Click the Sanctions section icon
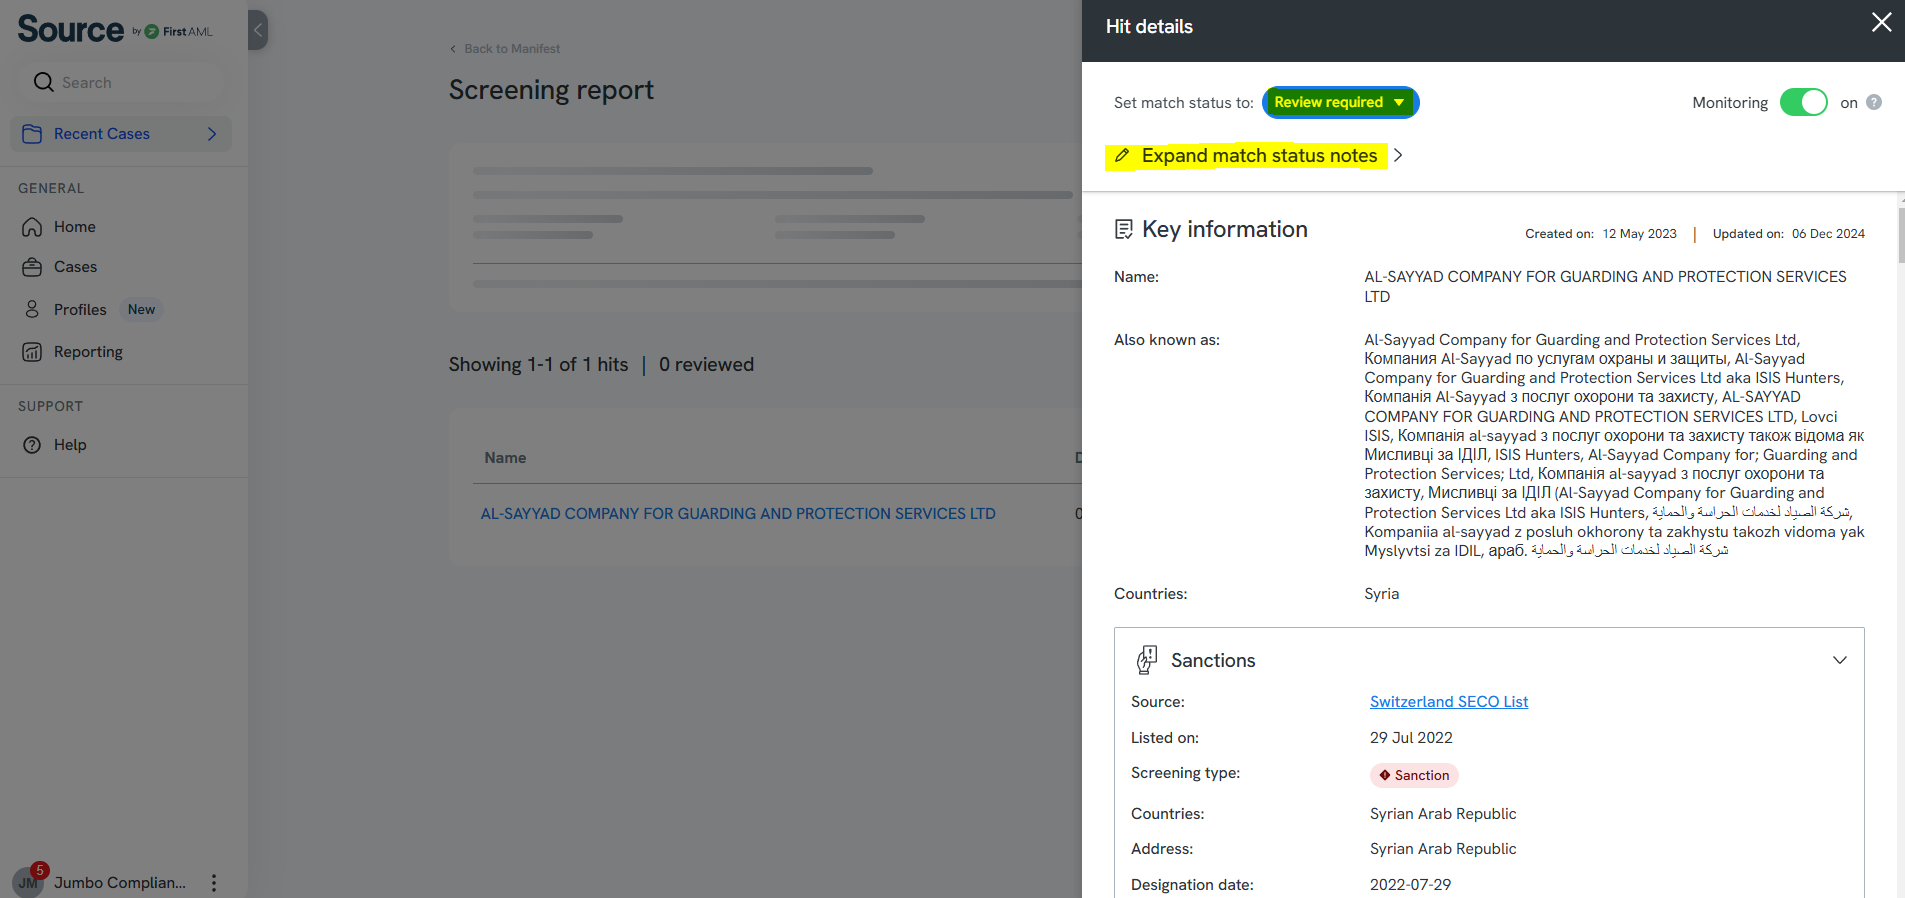The image size is (1905, 898). pyautogui.click(x=1147, y=660)
